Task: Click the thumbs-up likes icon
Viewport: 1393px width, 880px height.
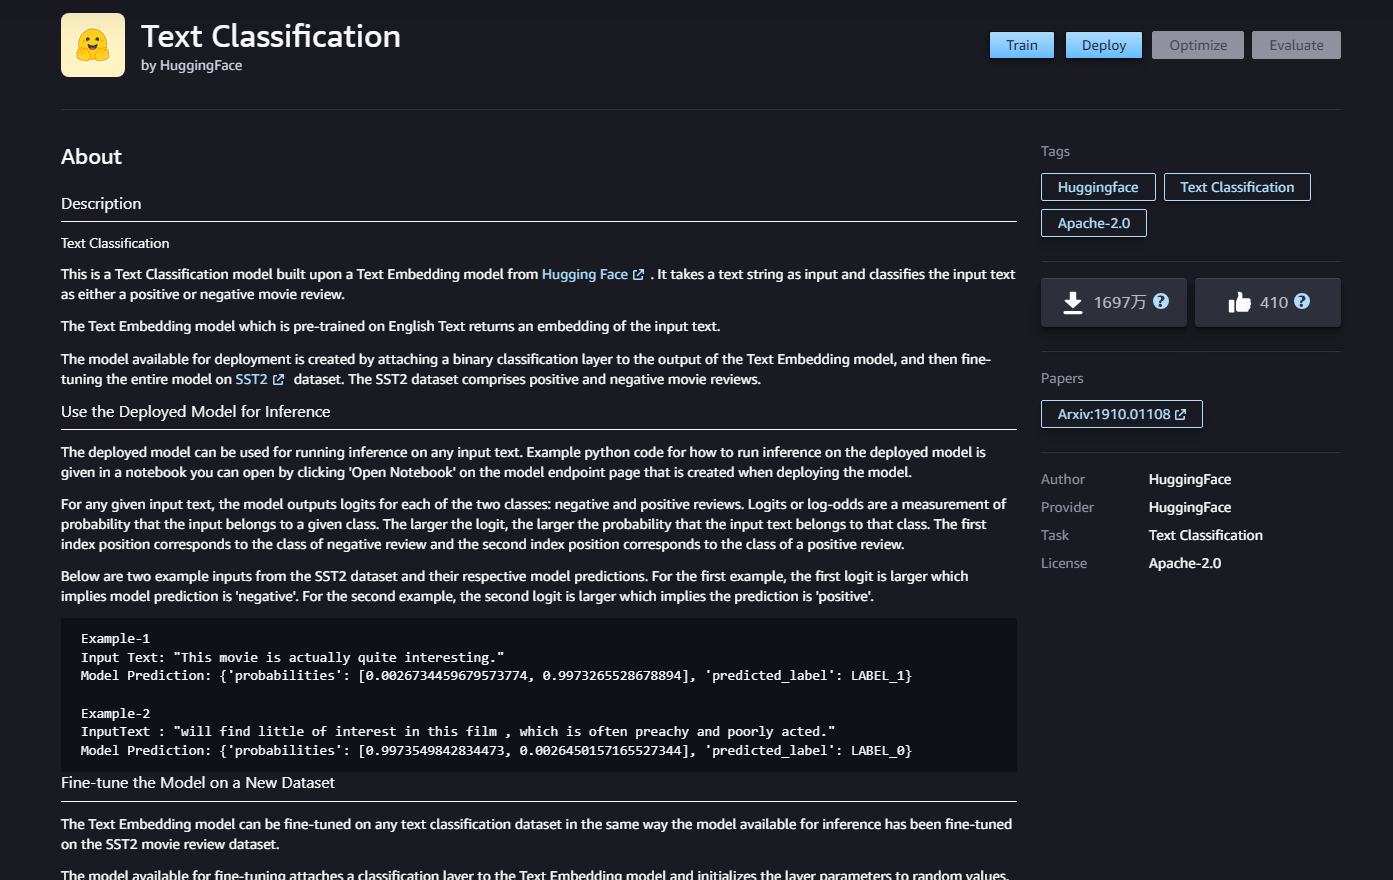Action: [x=1240, y=302]
